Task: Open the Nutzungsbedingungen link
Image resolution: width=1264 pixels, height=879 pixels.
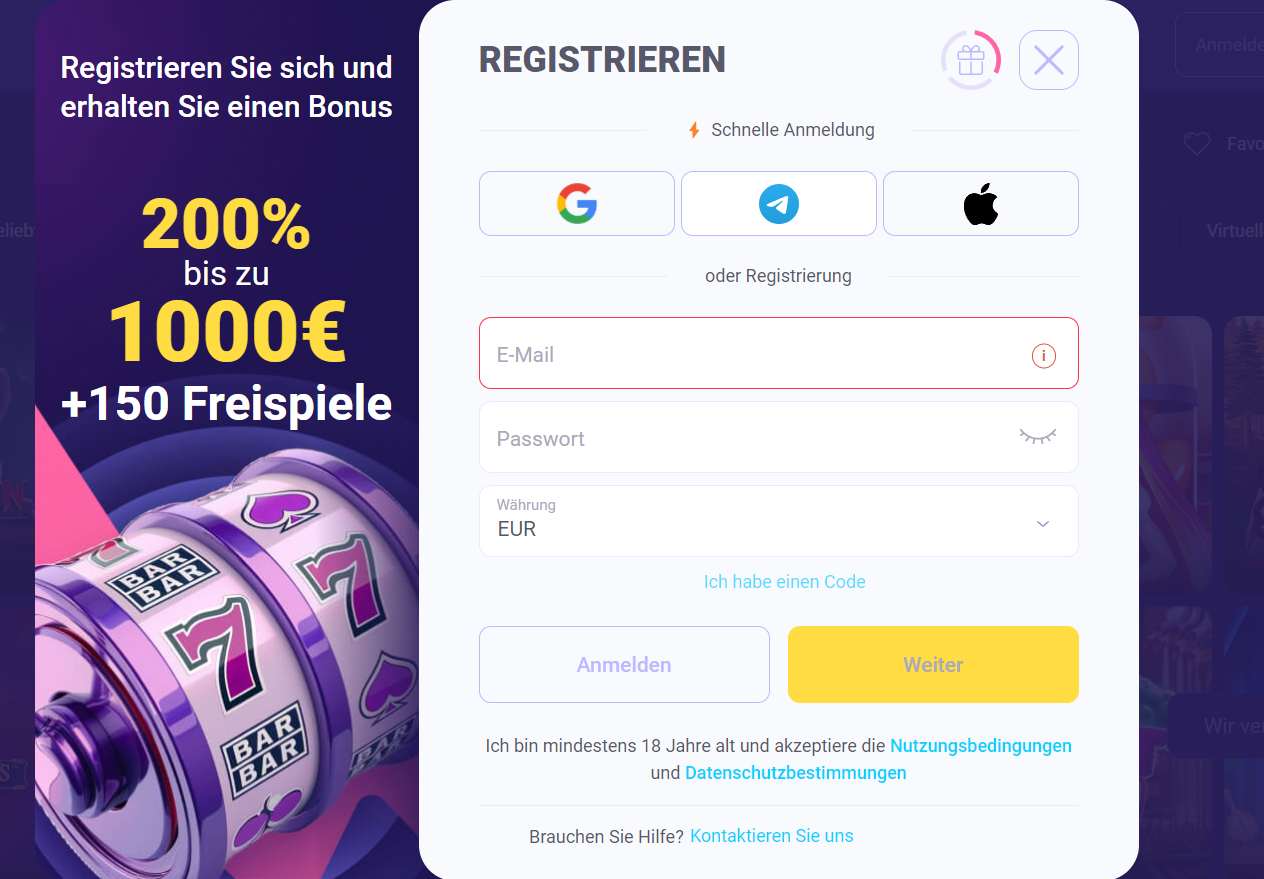Action: coord(981,746)
